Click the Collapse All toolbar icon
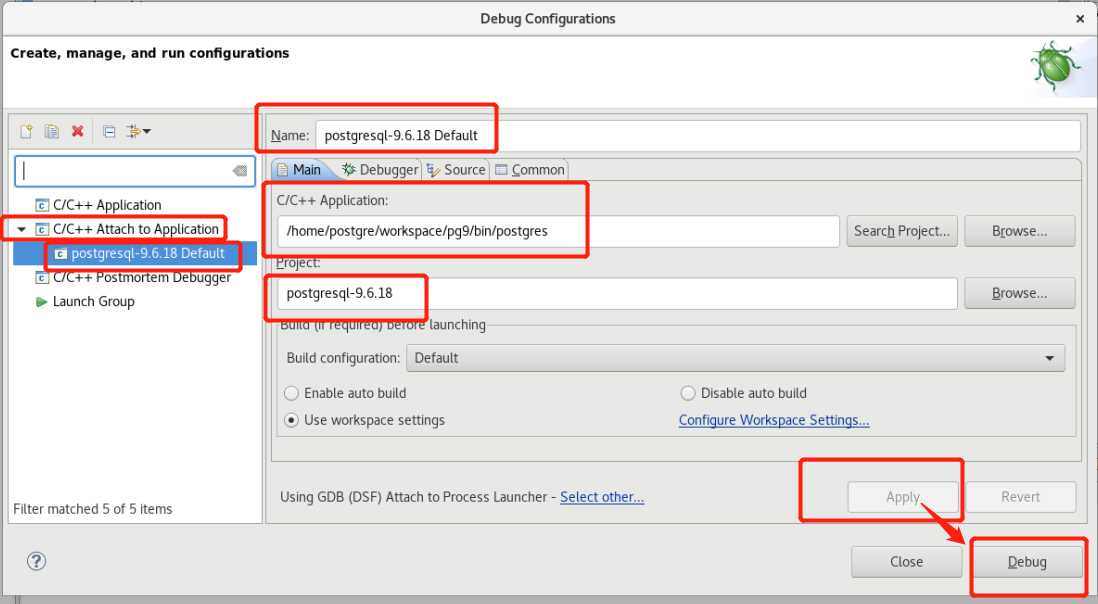Screen dimensions: 1098x604 (x=109, y=131)
